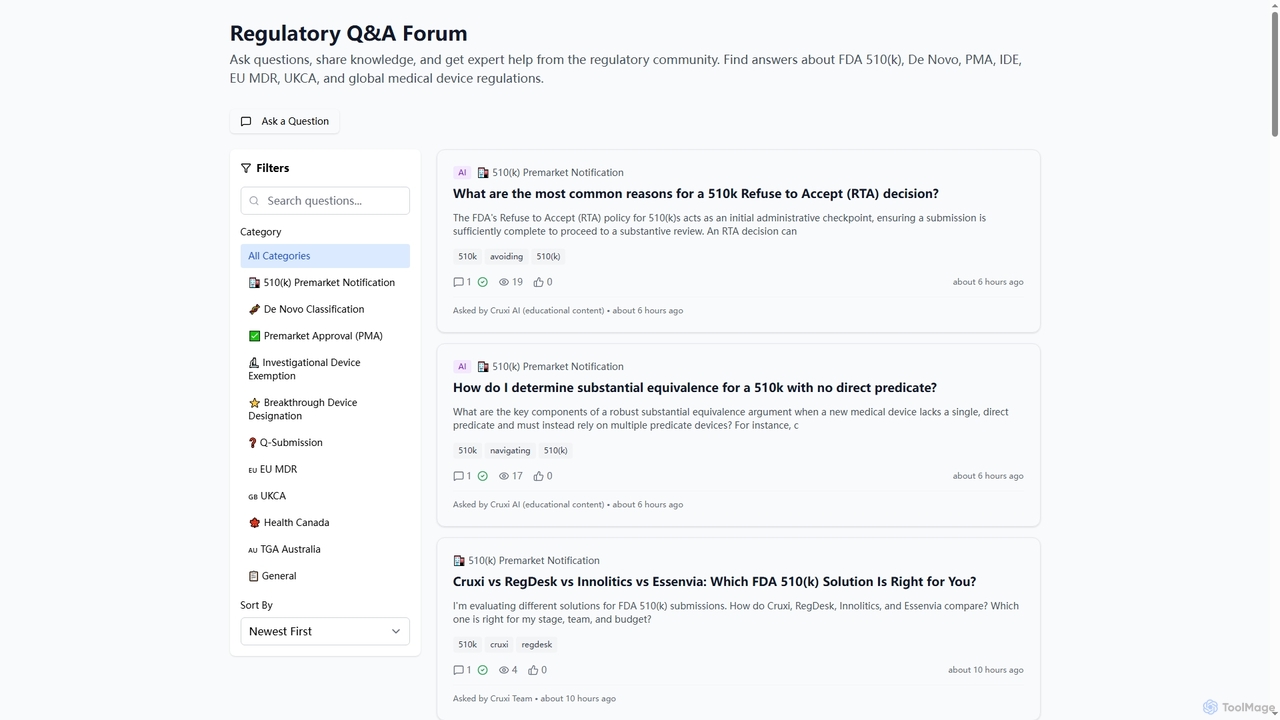1280x720 pixels.
Task: Click the maple leaf icon for Health Canada
Action: 254,522
